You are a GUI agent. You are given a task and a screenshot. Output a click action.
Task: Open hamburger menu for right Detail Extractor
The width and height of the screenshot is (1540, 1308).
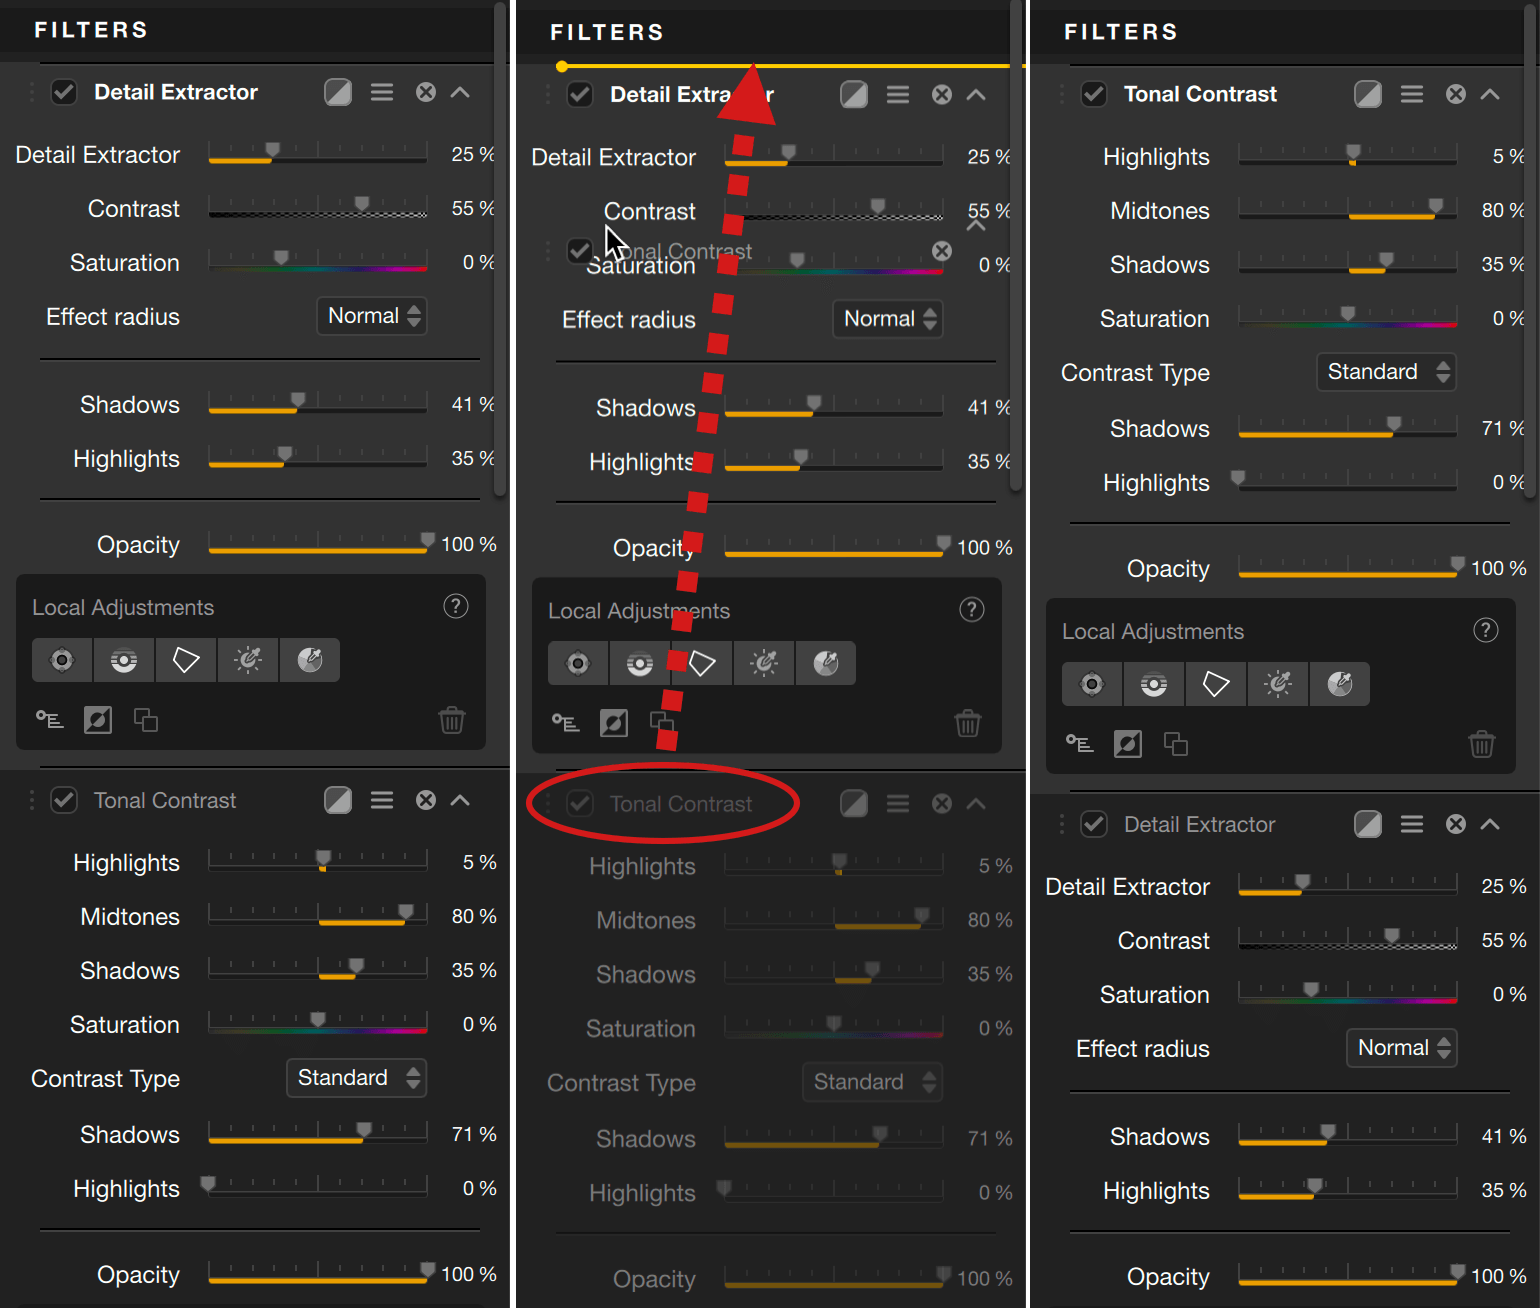click(x=1412, y=824)
